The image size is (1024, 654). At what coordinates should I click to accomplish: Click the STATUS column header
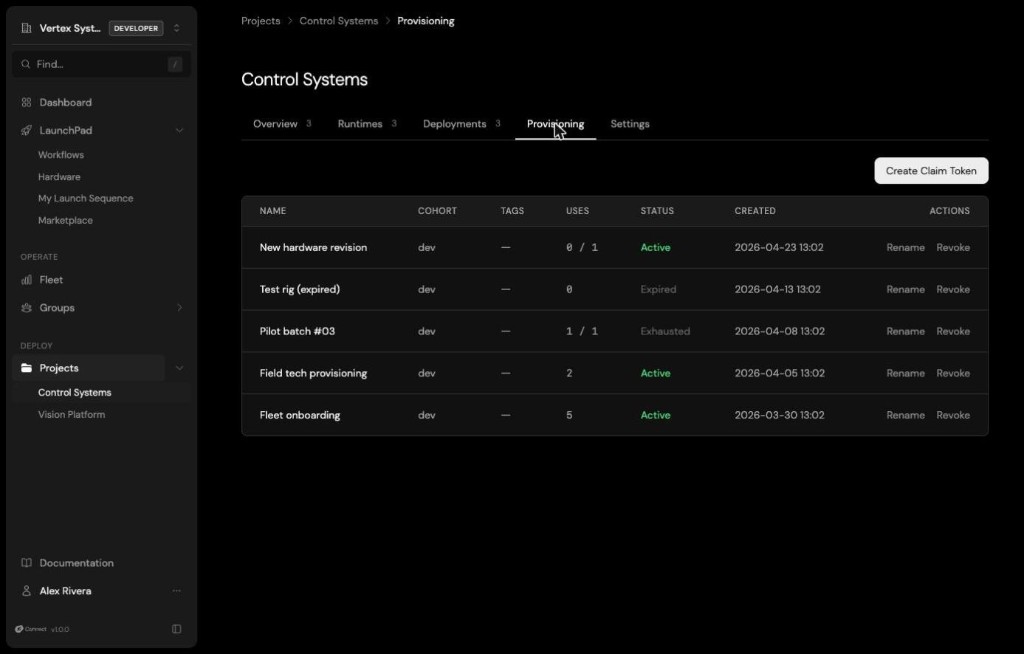coord(657,211)
